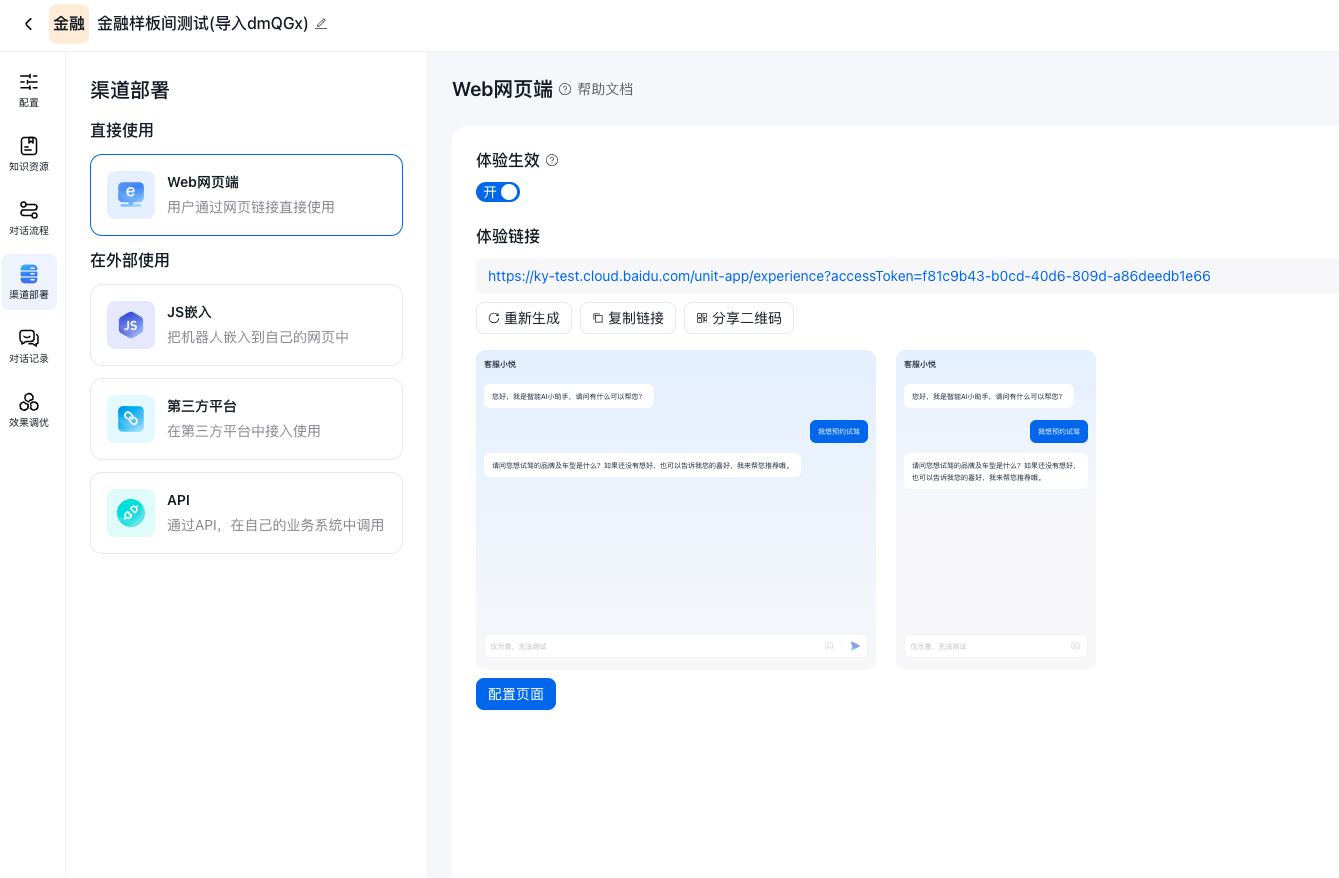Click the 我想预约试驾 bubble in desktop preview
This screenshot has width=1339, height=878.
coord(839,431)
